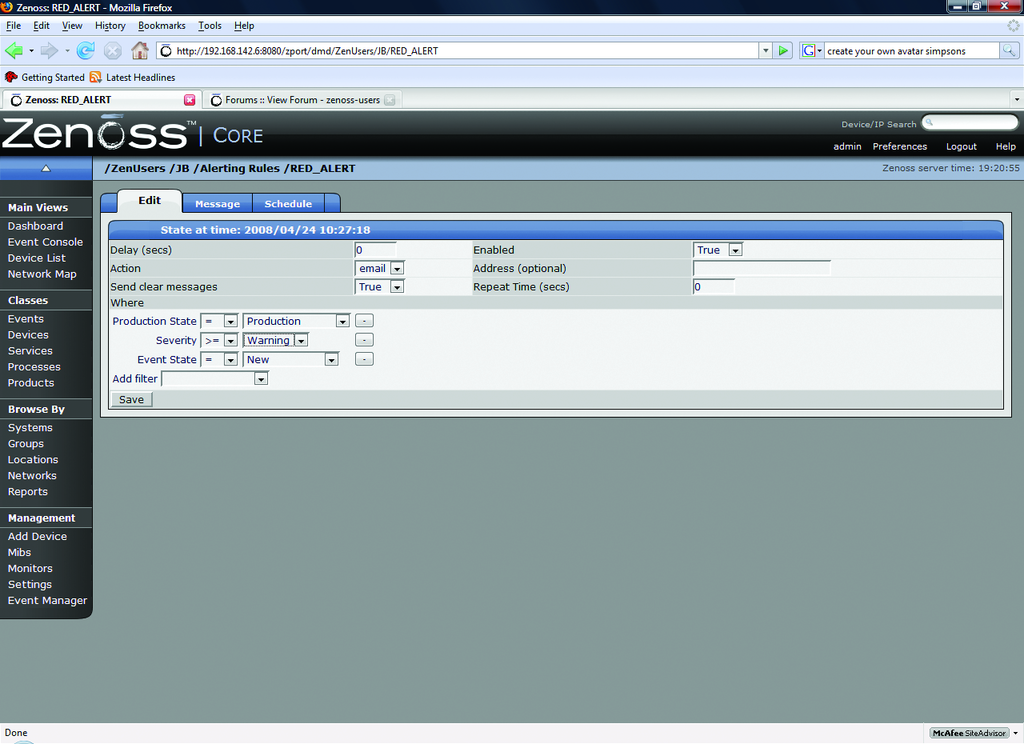
Task: Open the Severity level Warning dropdown
Action: pos(300,341)
